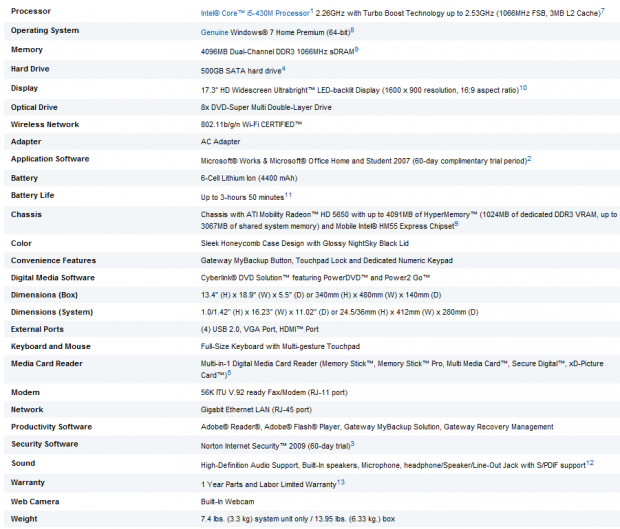The image size is (620, 529).
Task: Open footnote 9 after DDR3 1066MHz SDRAM
Action: tap(356, 48)
